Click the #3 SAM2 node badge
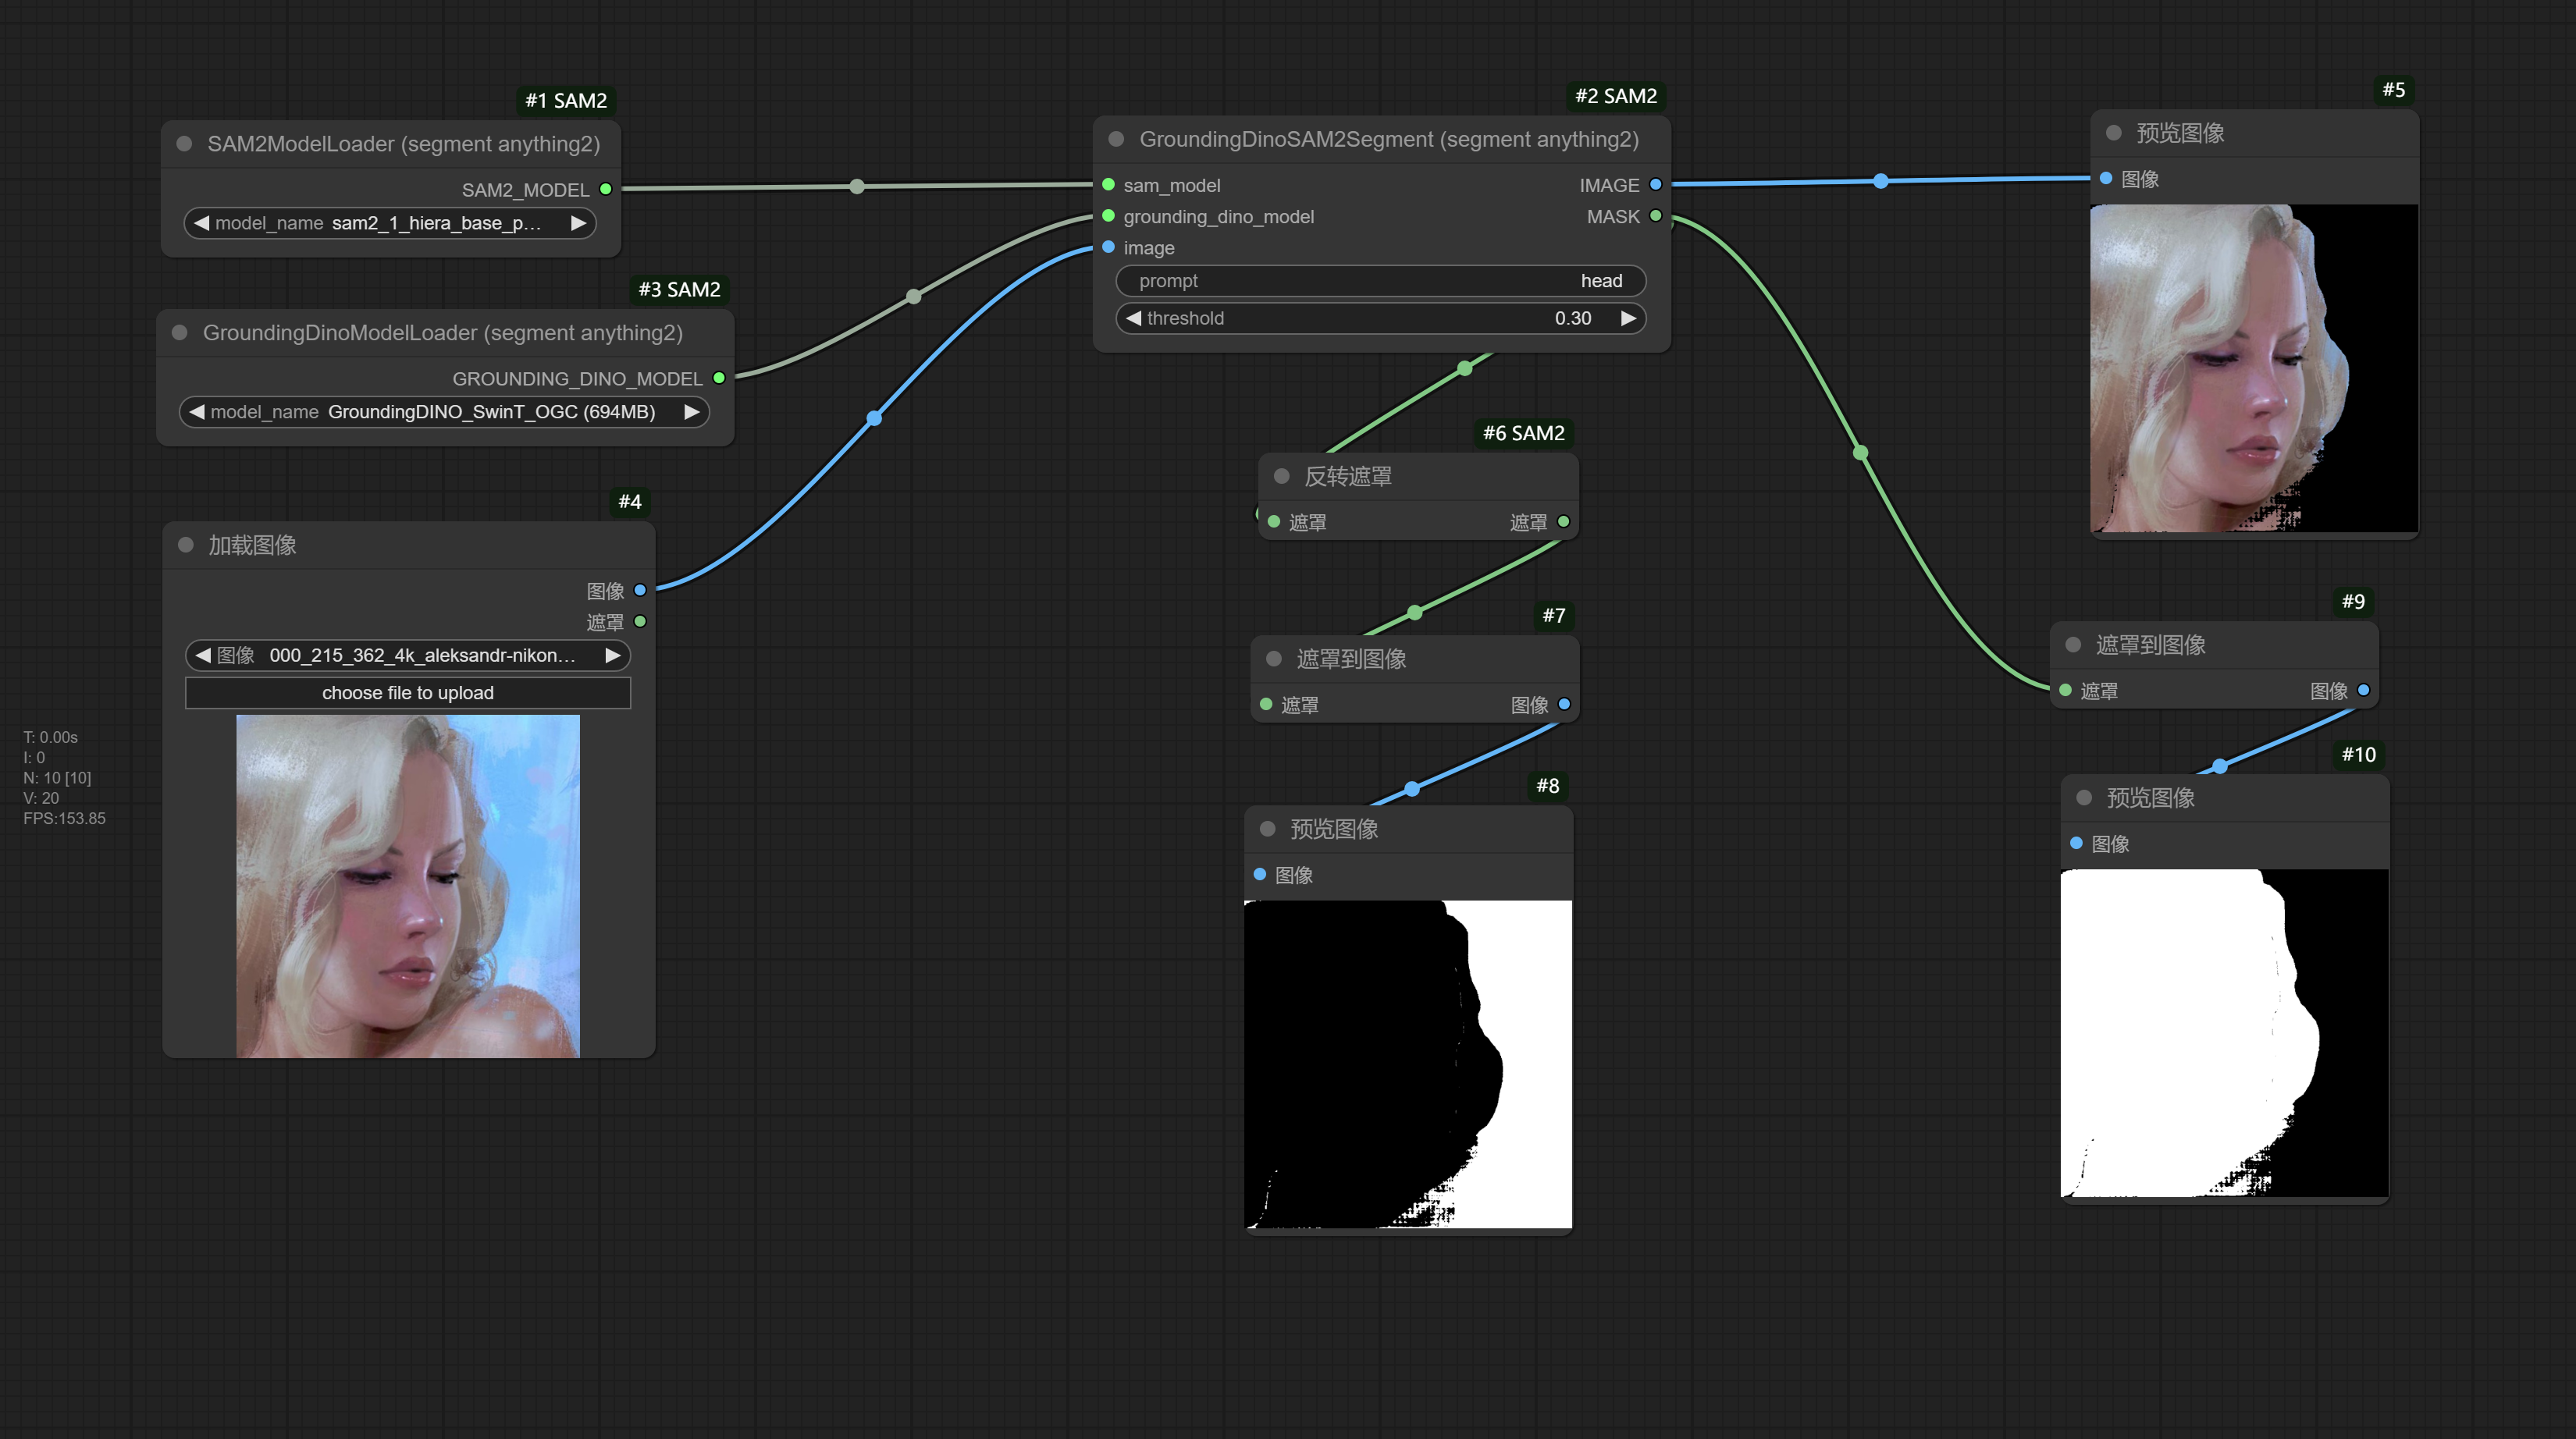Screen dimensions: 2576x1439 (x=679, y=289)
